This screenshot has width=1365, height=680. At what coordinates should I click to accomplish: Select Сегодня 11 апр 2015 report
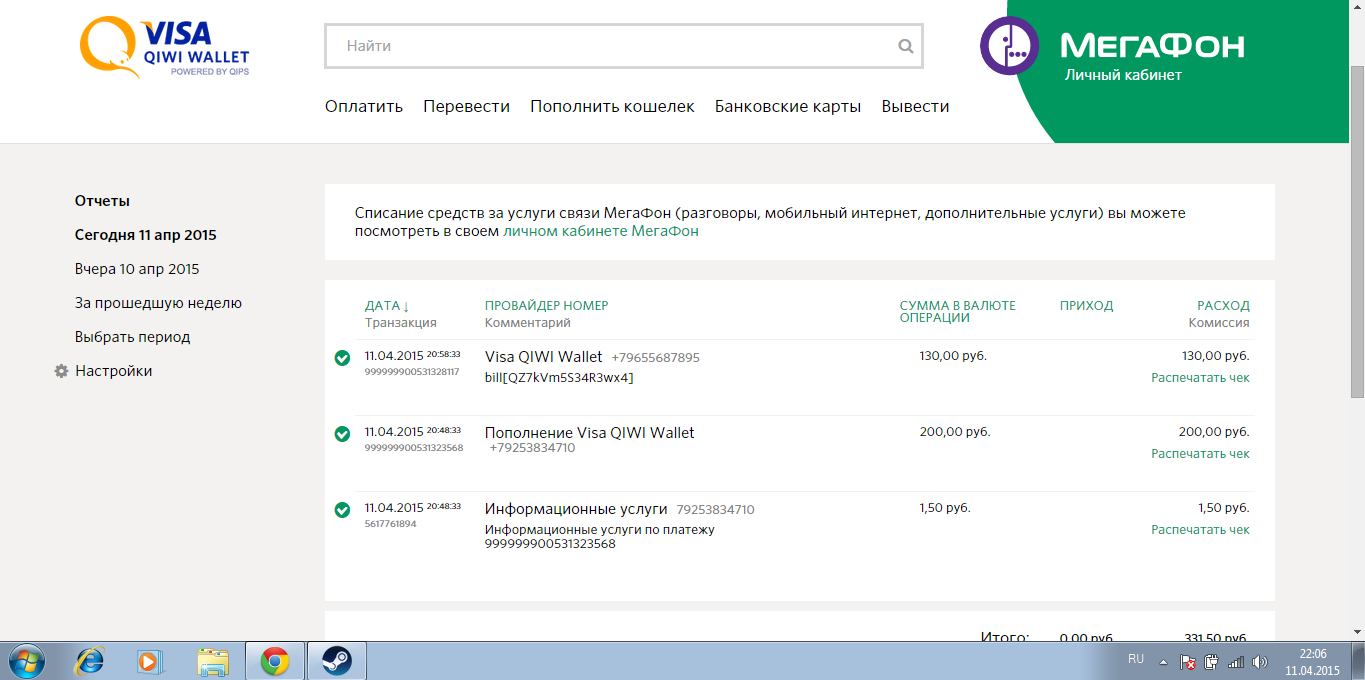pos(146,235)
